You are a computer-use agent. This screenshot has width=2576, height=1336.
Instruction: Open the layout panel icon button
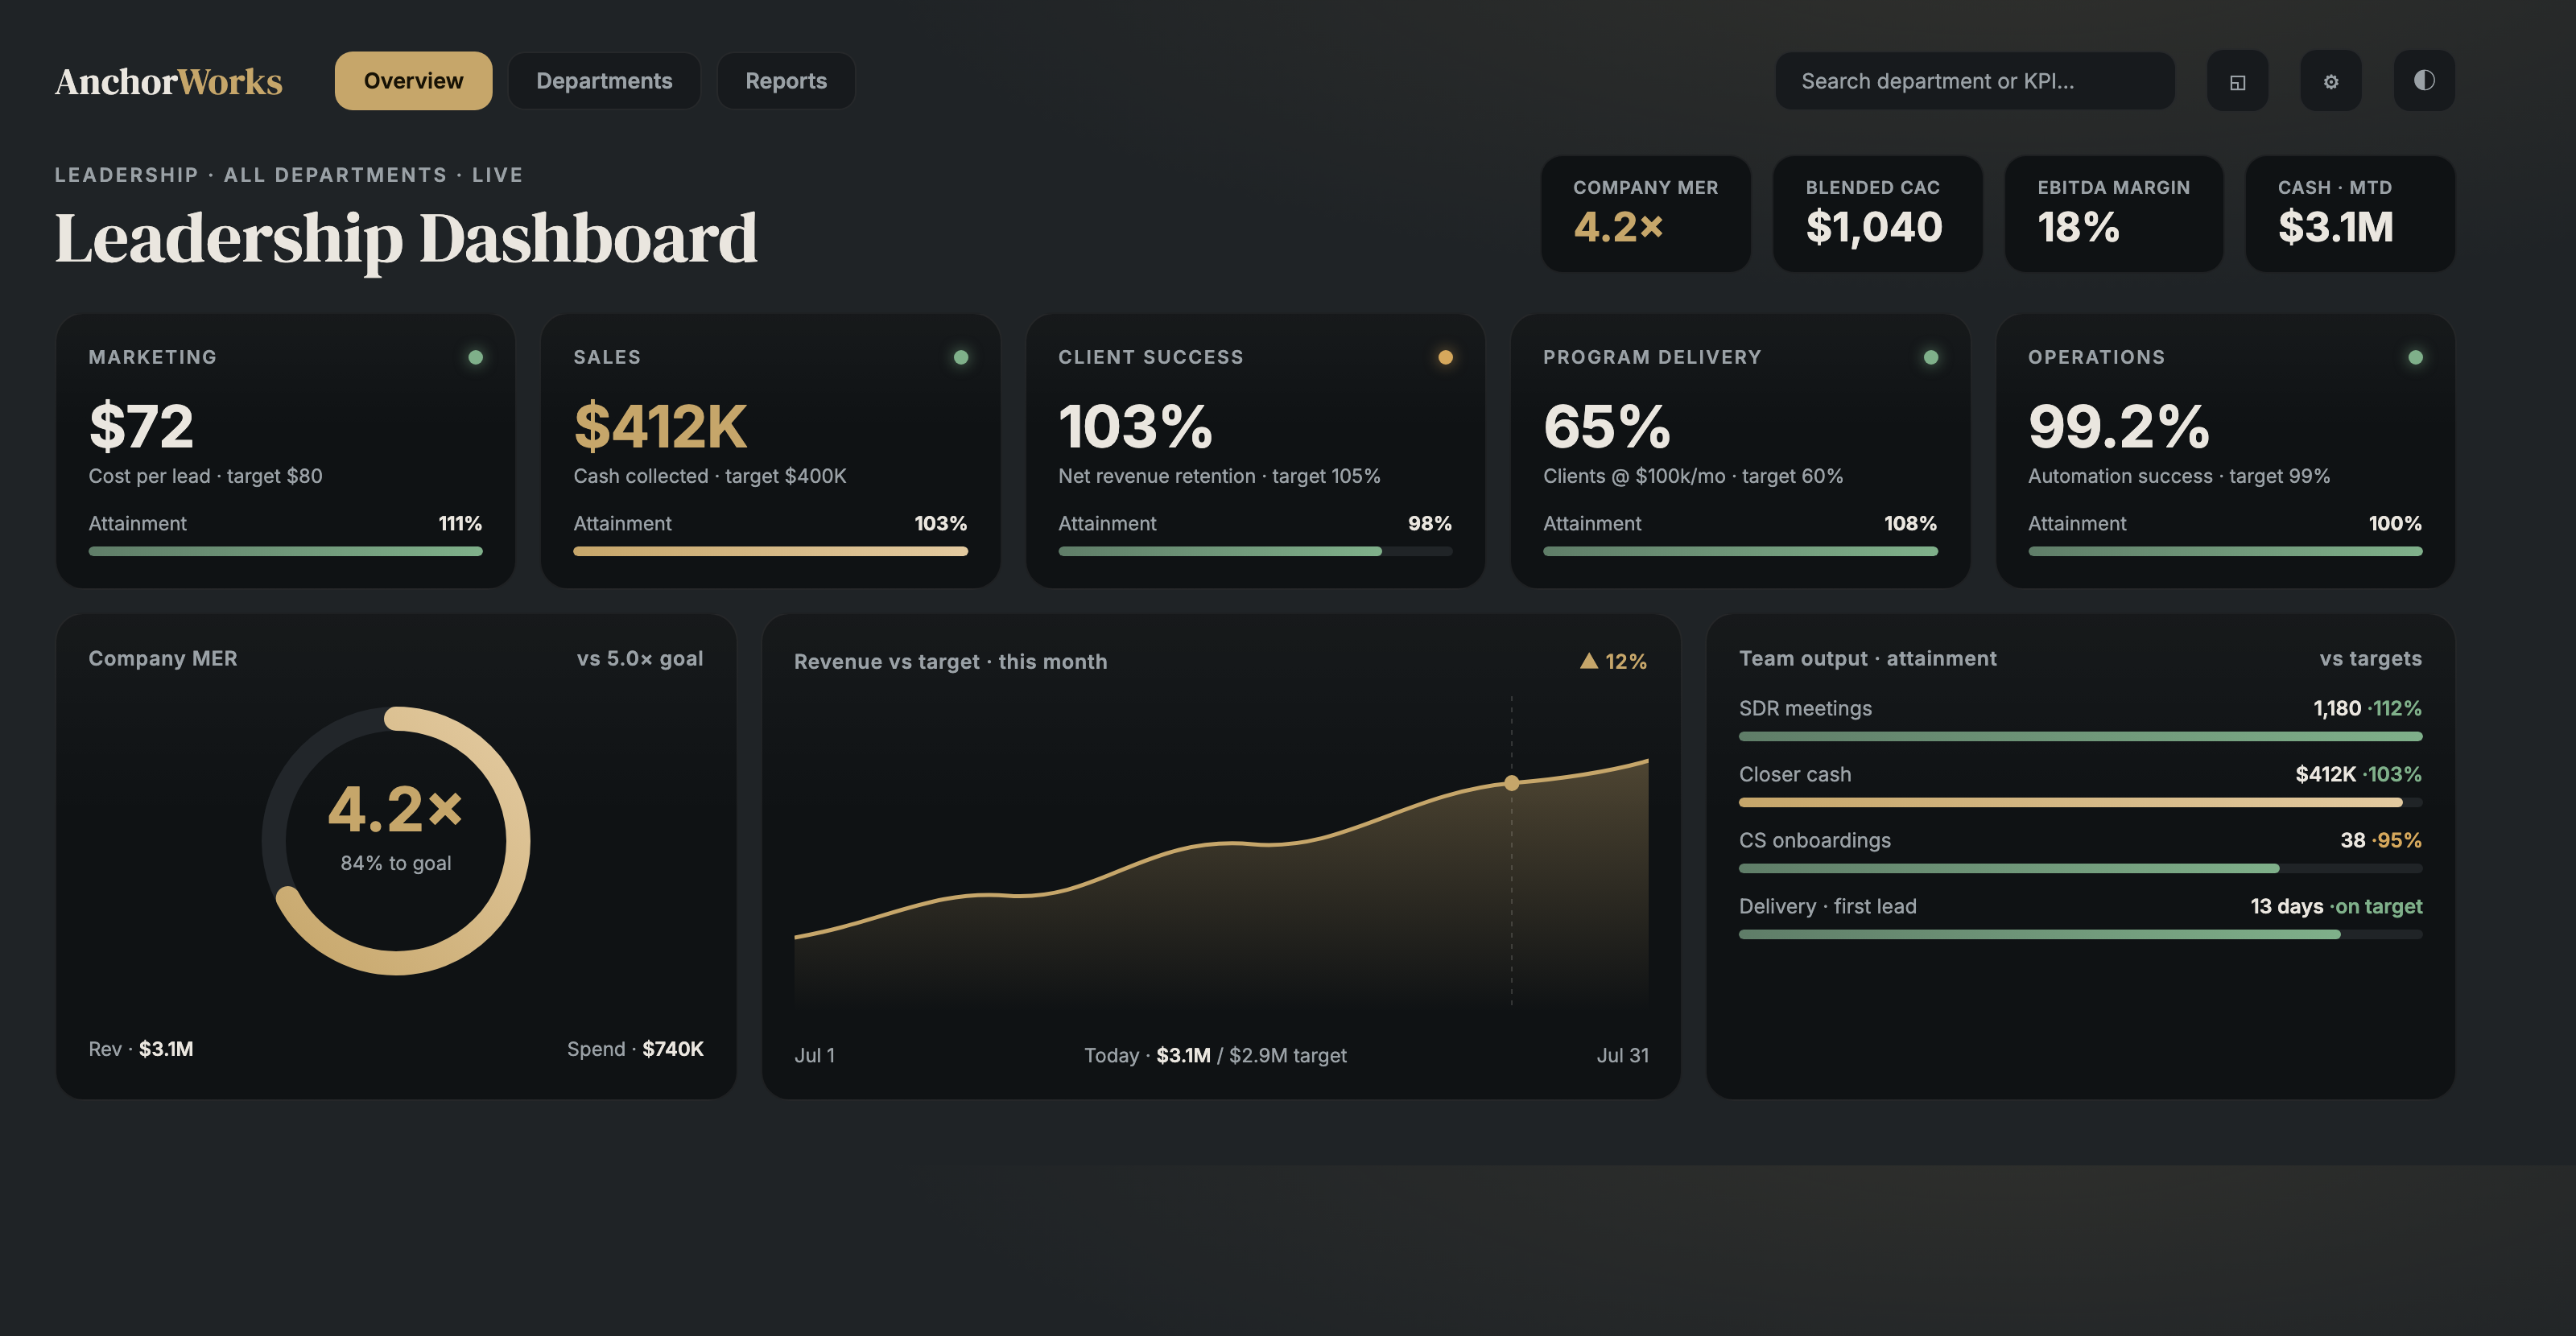(x=2237, y=81)
